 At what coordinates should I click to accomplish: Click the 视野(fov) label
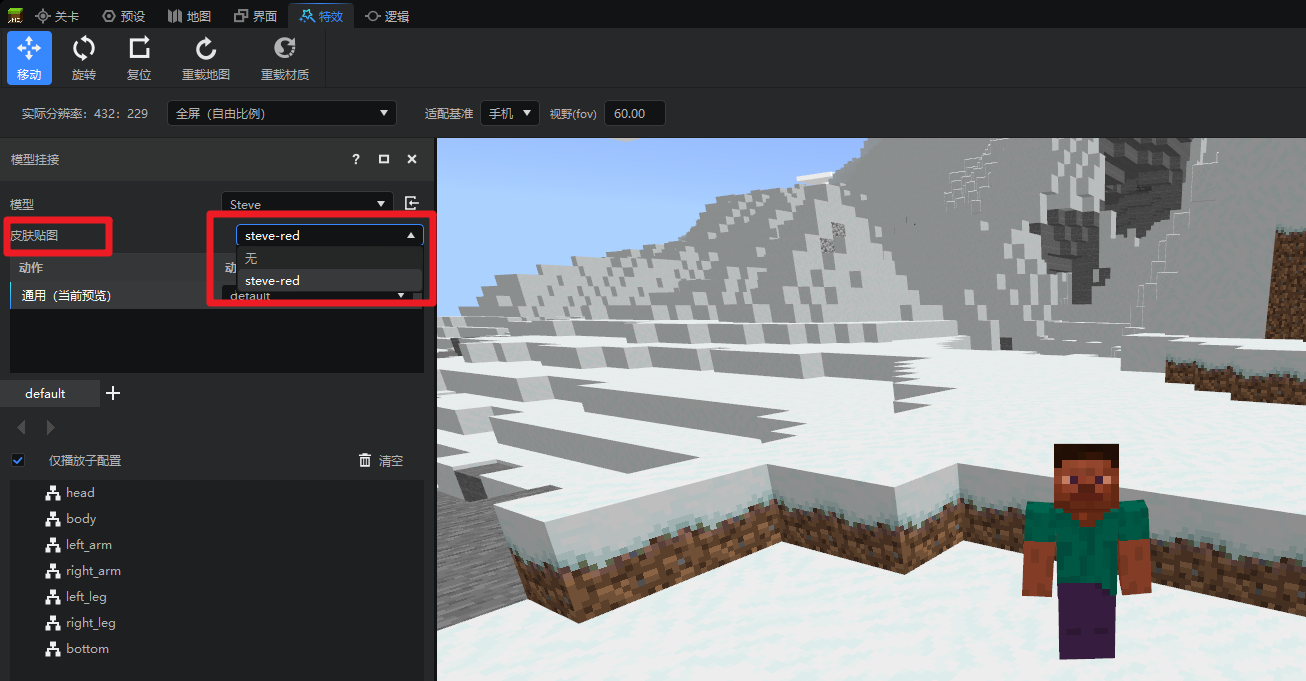(573, 114)
